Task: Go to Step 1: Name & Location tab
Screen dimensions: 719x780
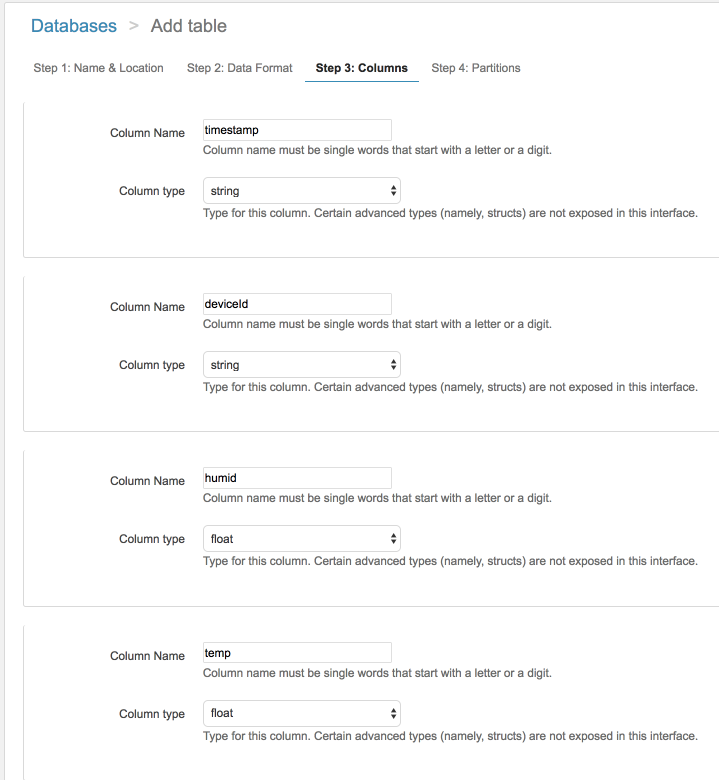Action: pyautogui.click(x=99, y=68)
